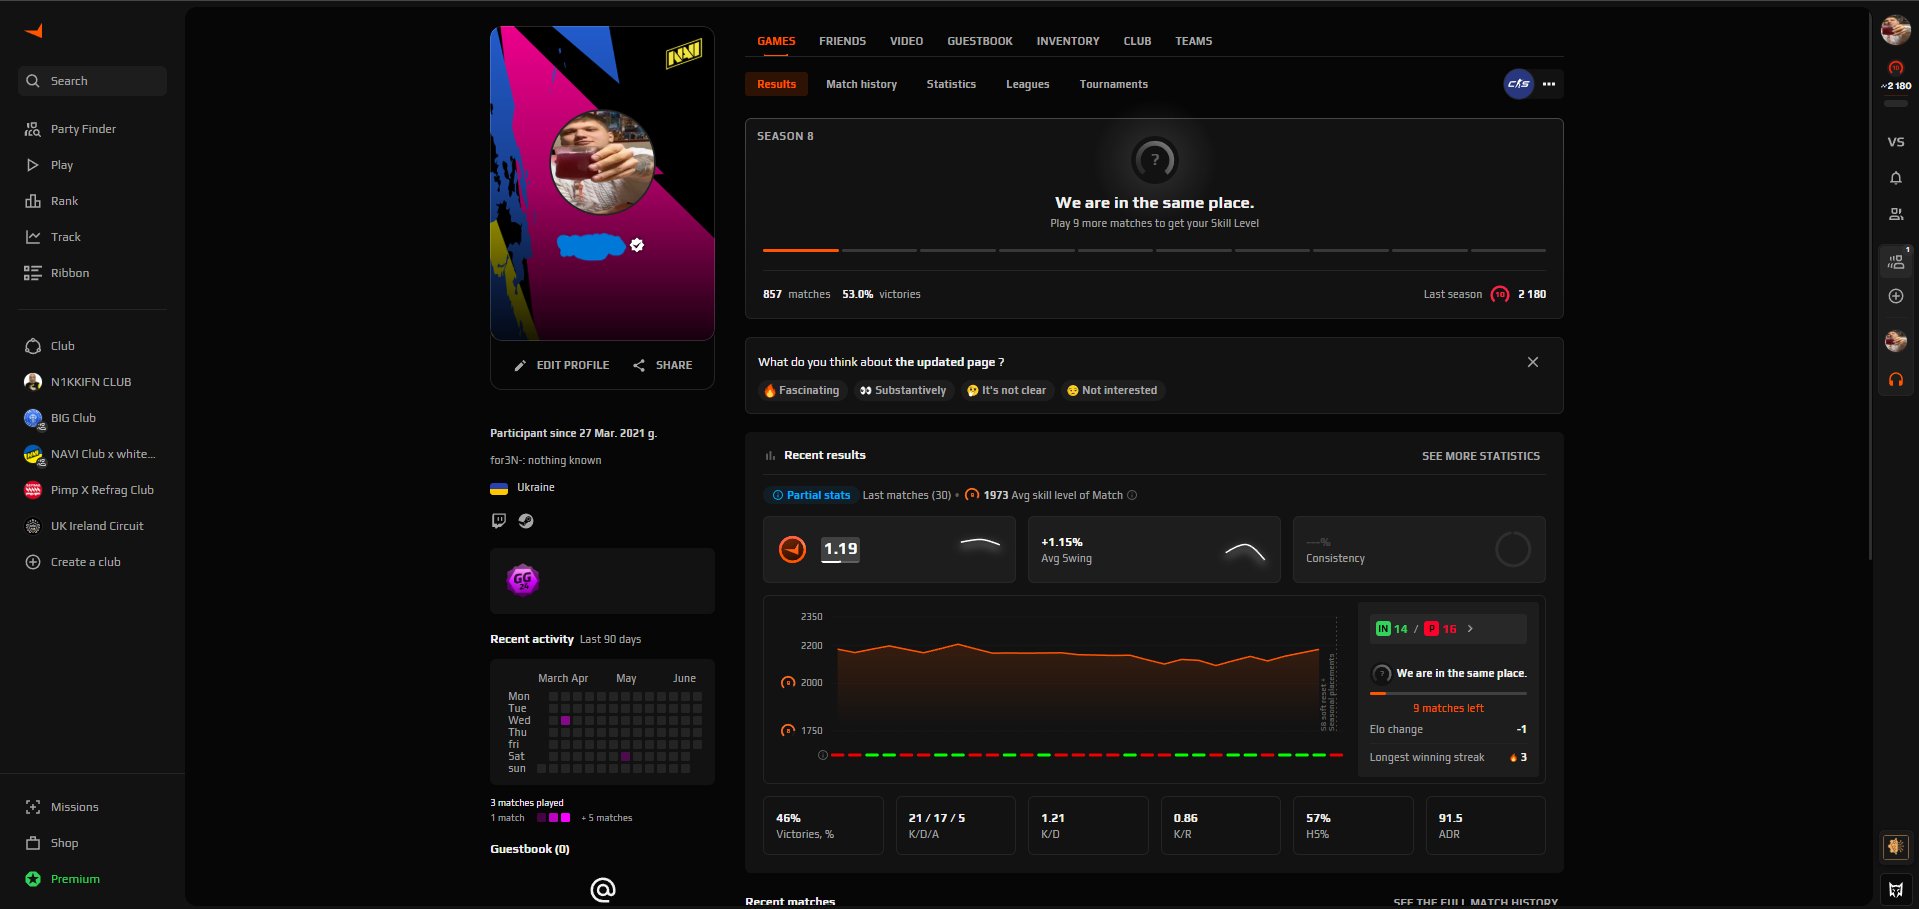Switch to the CLUB tab
1919x909 pixels.
(1137, 41)
